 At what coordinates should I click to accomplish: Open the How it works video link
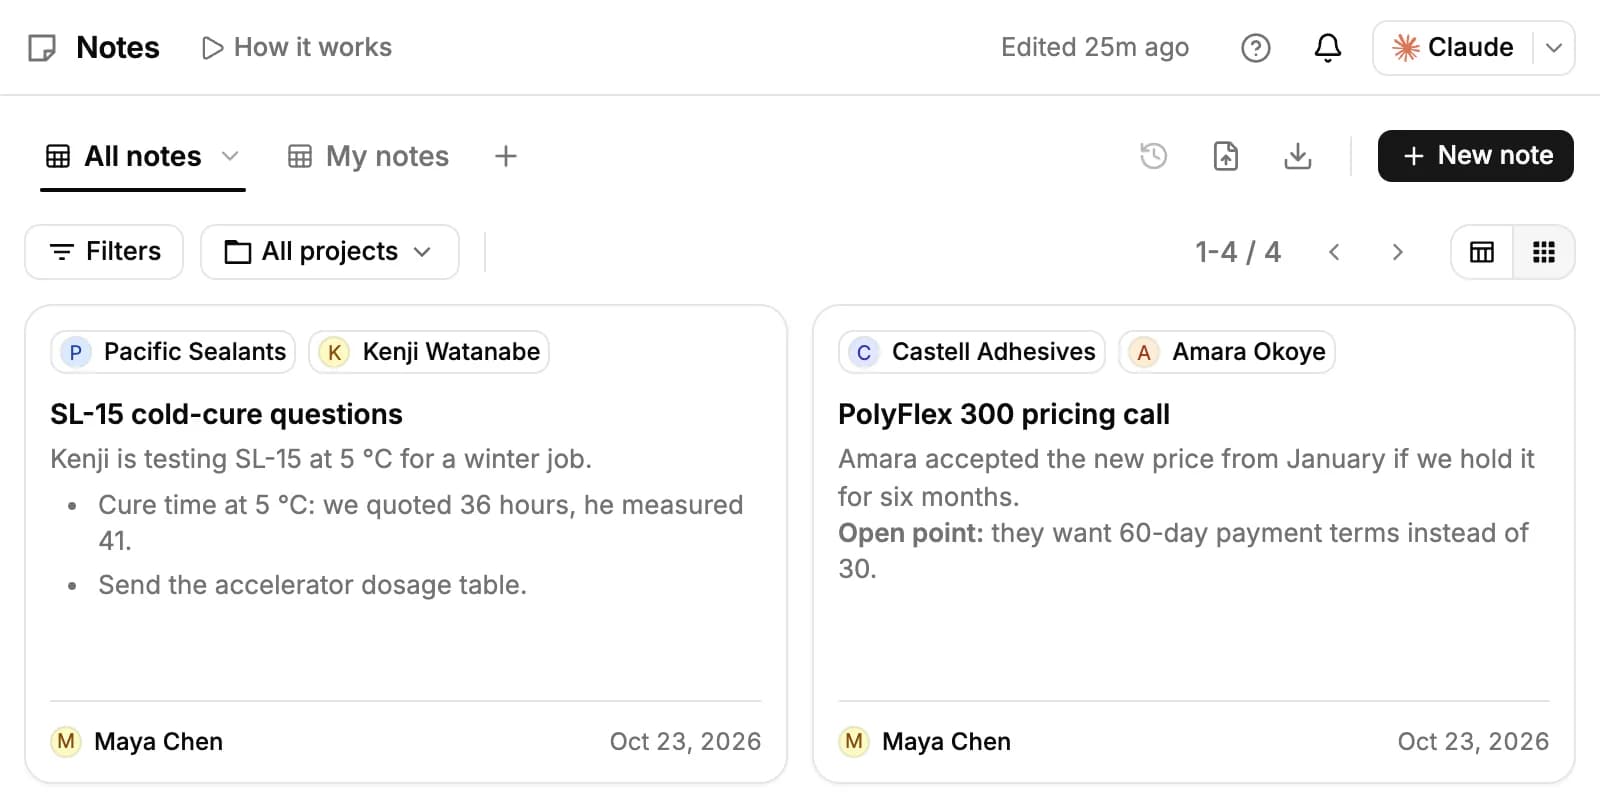click(297, 47)
